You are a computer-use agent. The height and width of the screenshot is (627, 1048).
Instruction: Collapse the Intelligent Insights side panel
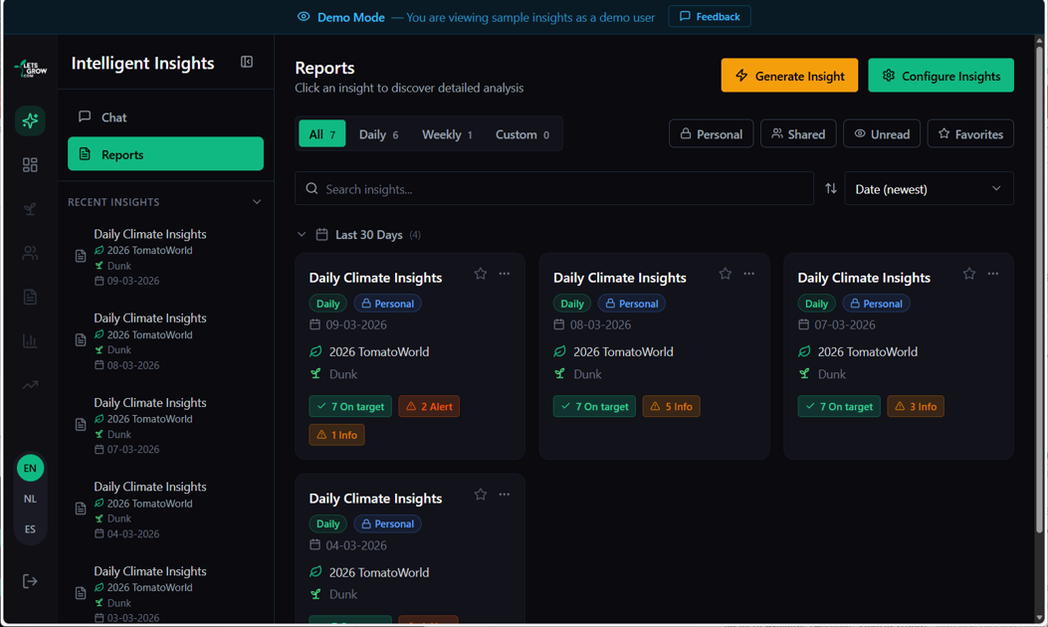247,62
